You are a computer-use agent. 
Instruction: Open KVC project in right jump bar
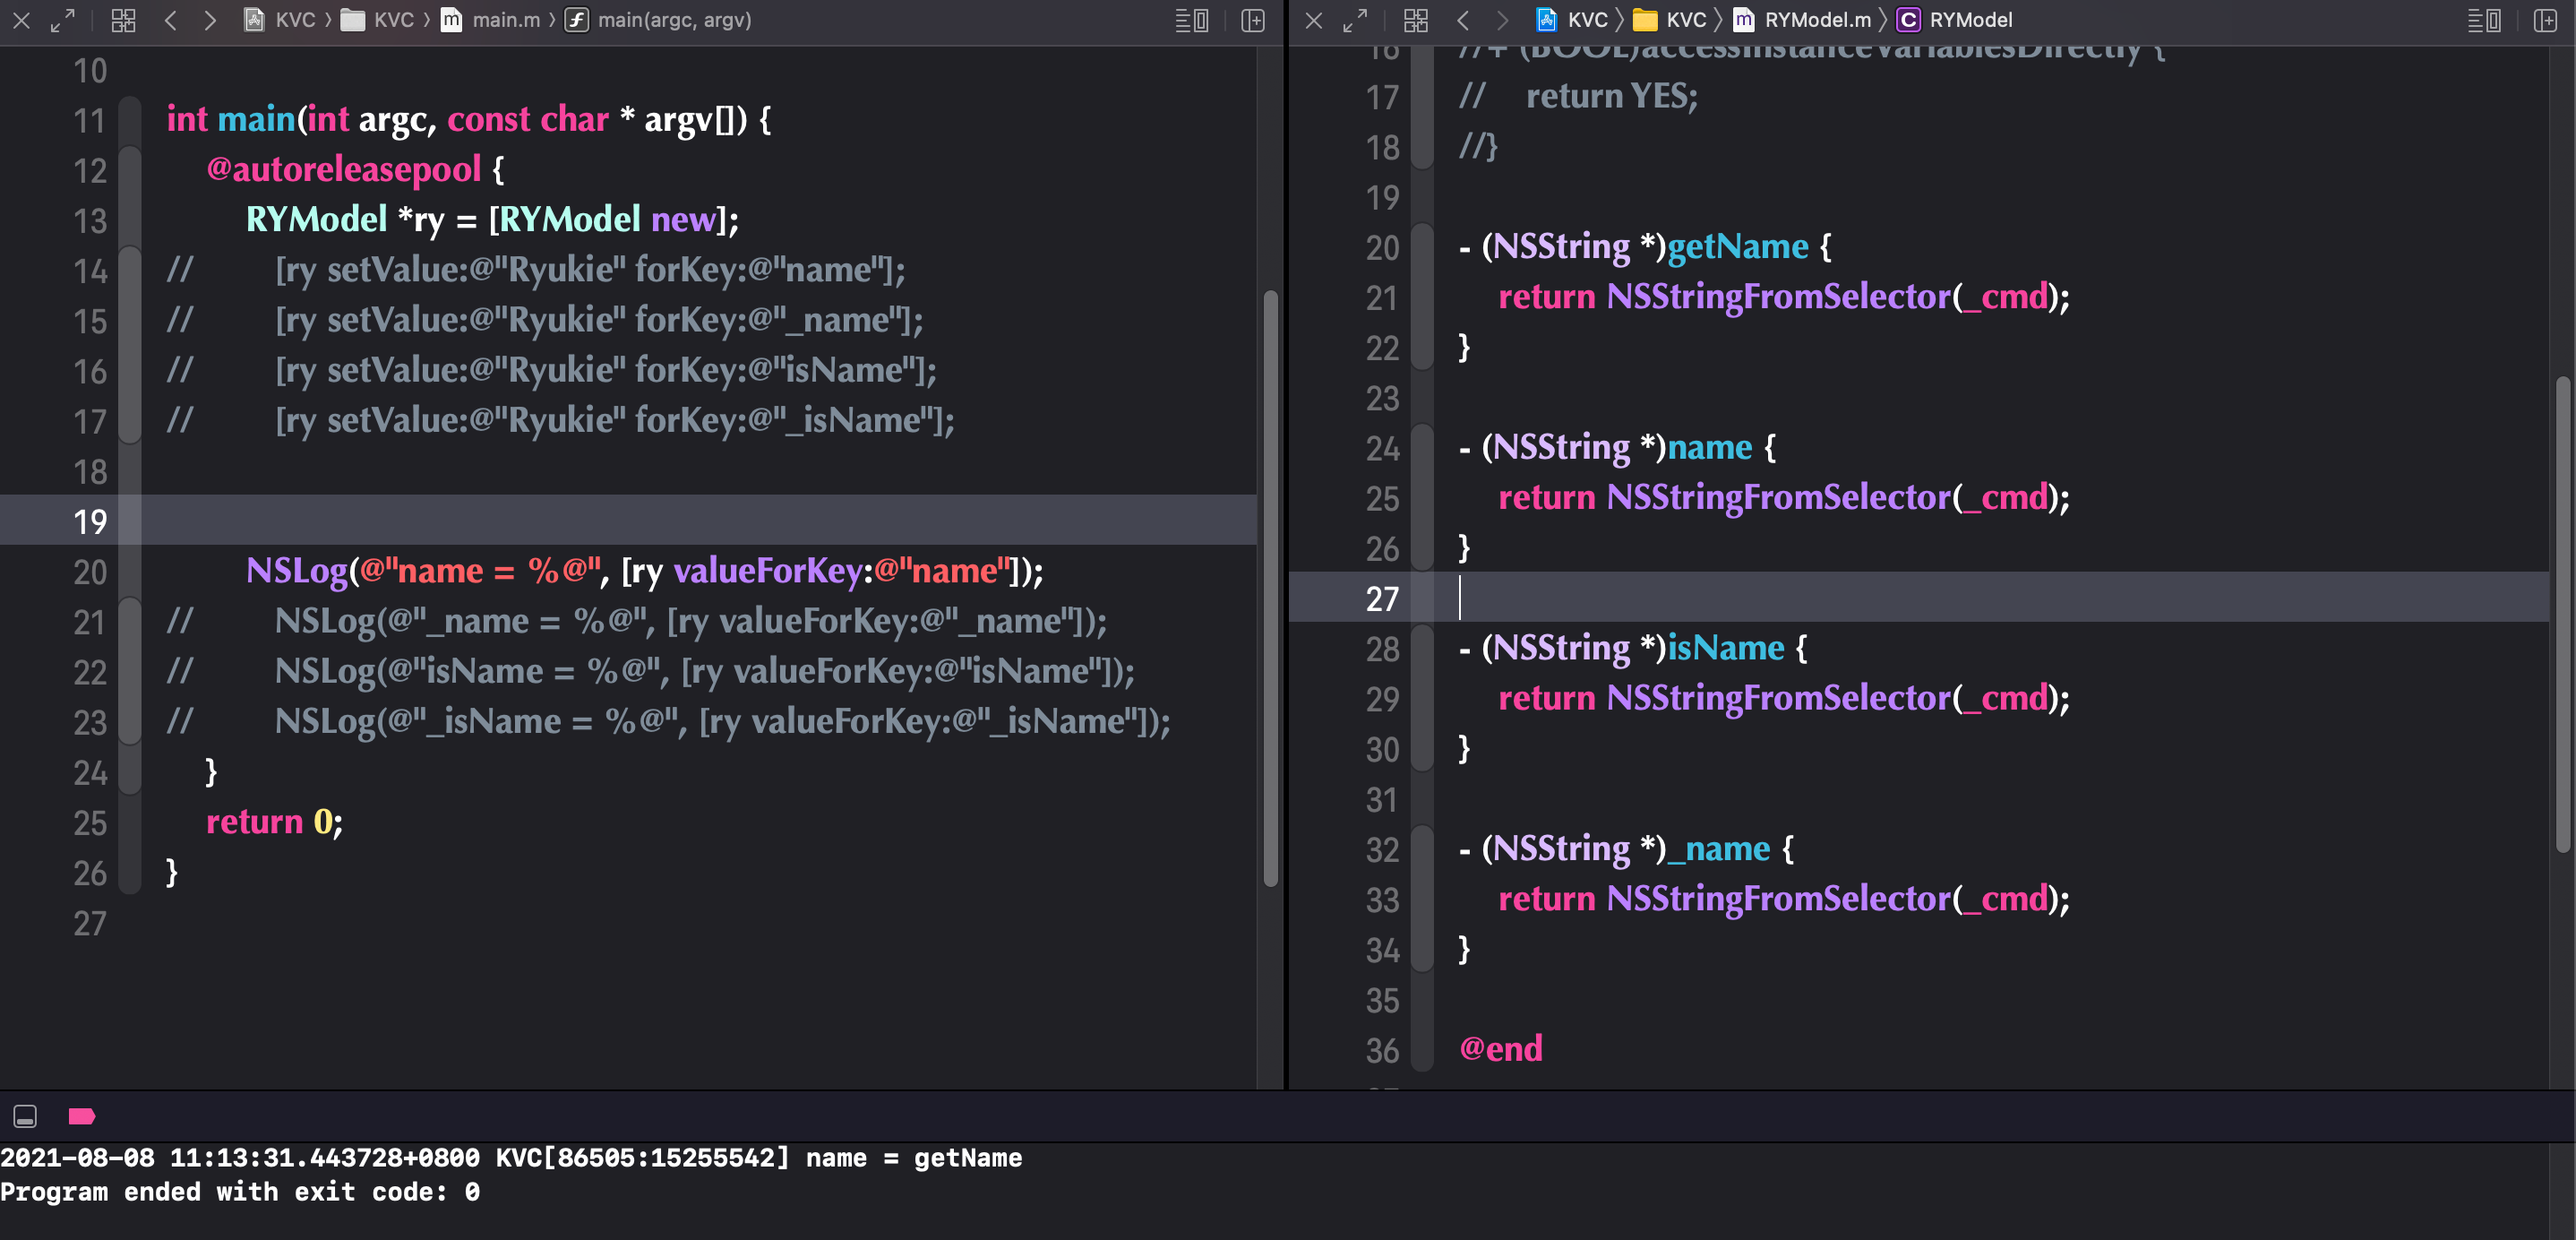(1572, 20)
